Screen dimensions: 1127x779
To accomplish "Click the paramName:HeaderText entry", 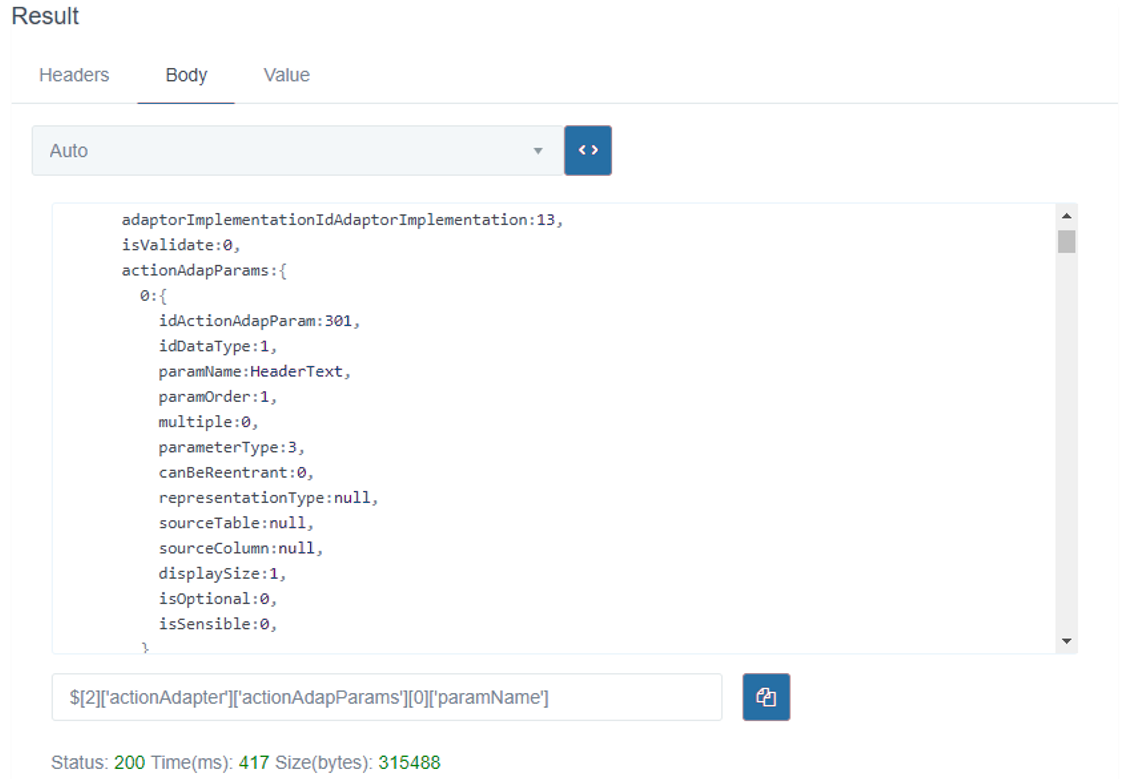I will point(255,371).
